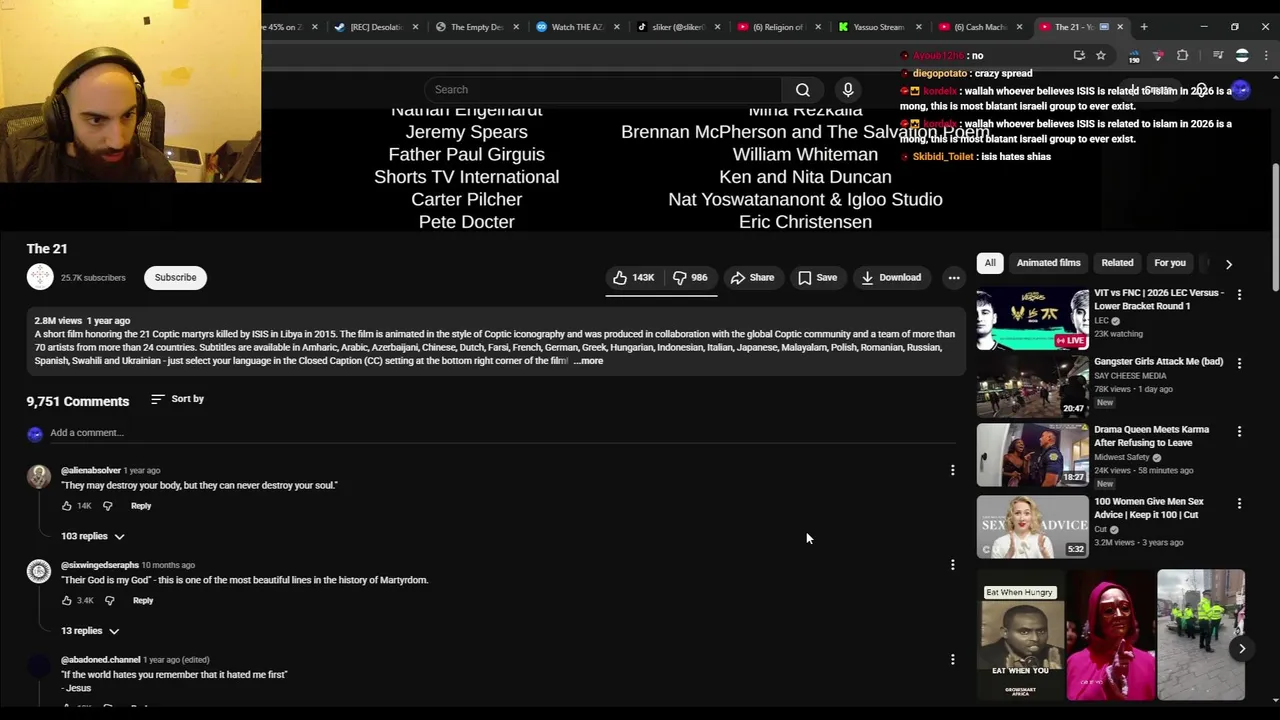Open @sixwingedseraphs username link
This screenshot has height=720, width=1280.
click(x=100, y=566)
